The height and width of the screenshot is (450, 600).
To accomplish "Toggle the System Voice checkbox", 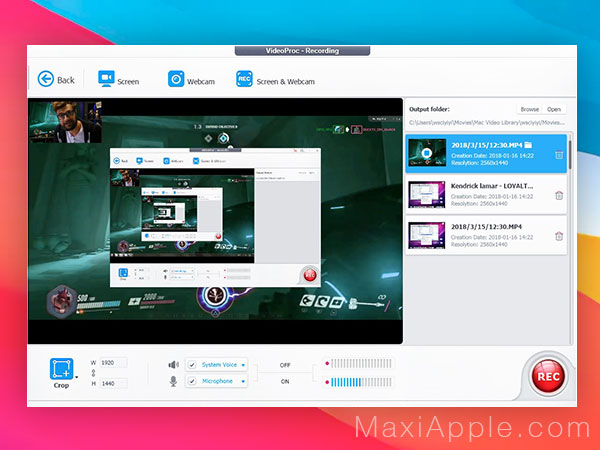I will click(192, 365).
